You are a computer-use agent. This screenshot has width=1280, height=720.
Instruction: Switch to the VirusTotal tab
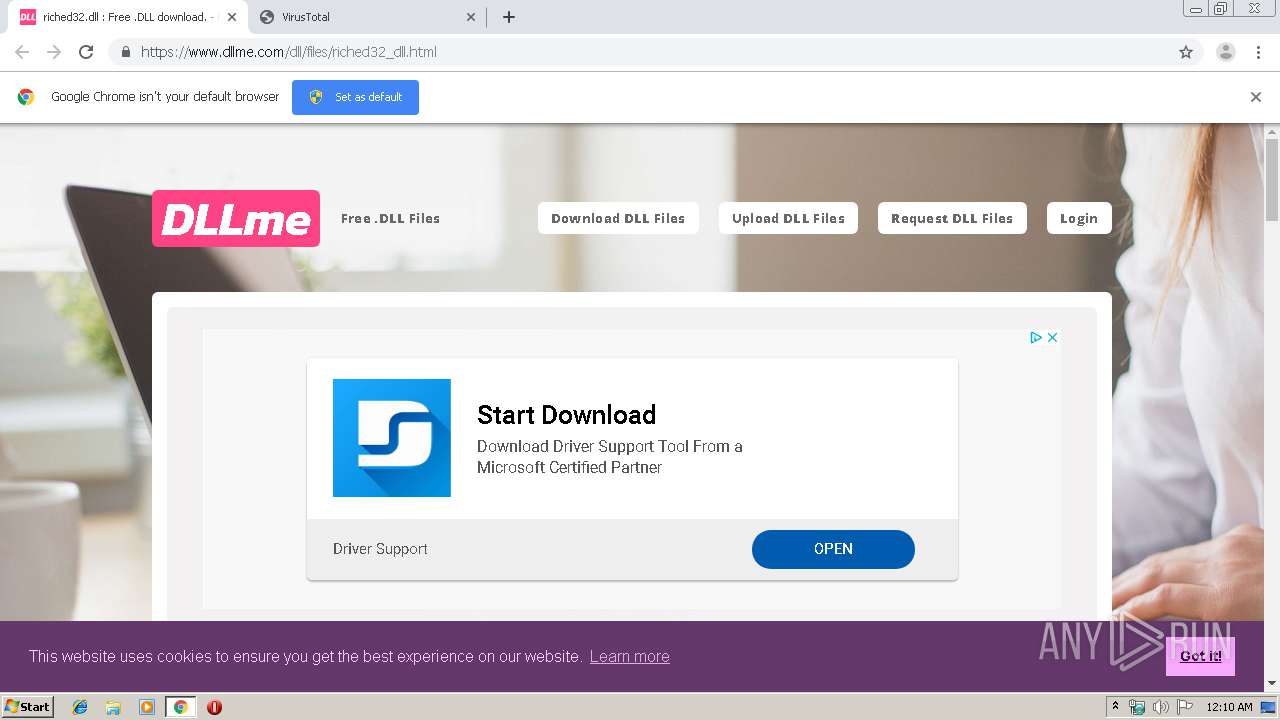pos(366,17)
